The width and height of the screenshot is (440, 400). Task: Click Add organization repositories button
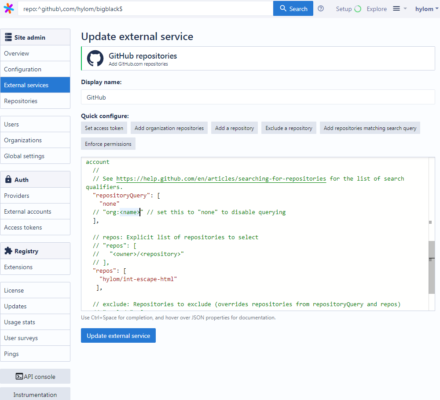point(169,128)
